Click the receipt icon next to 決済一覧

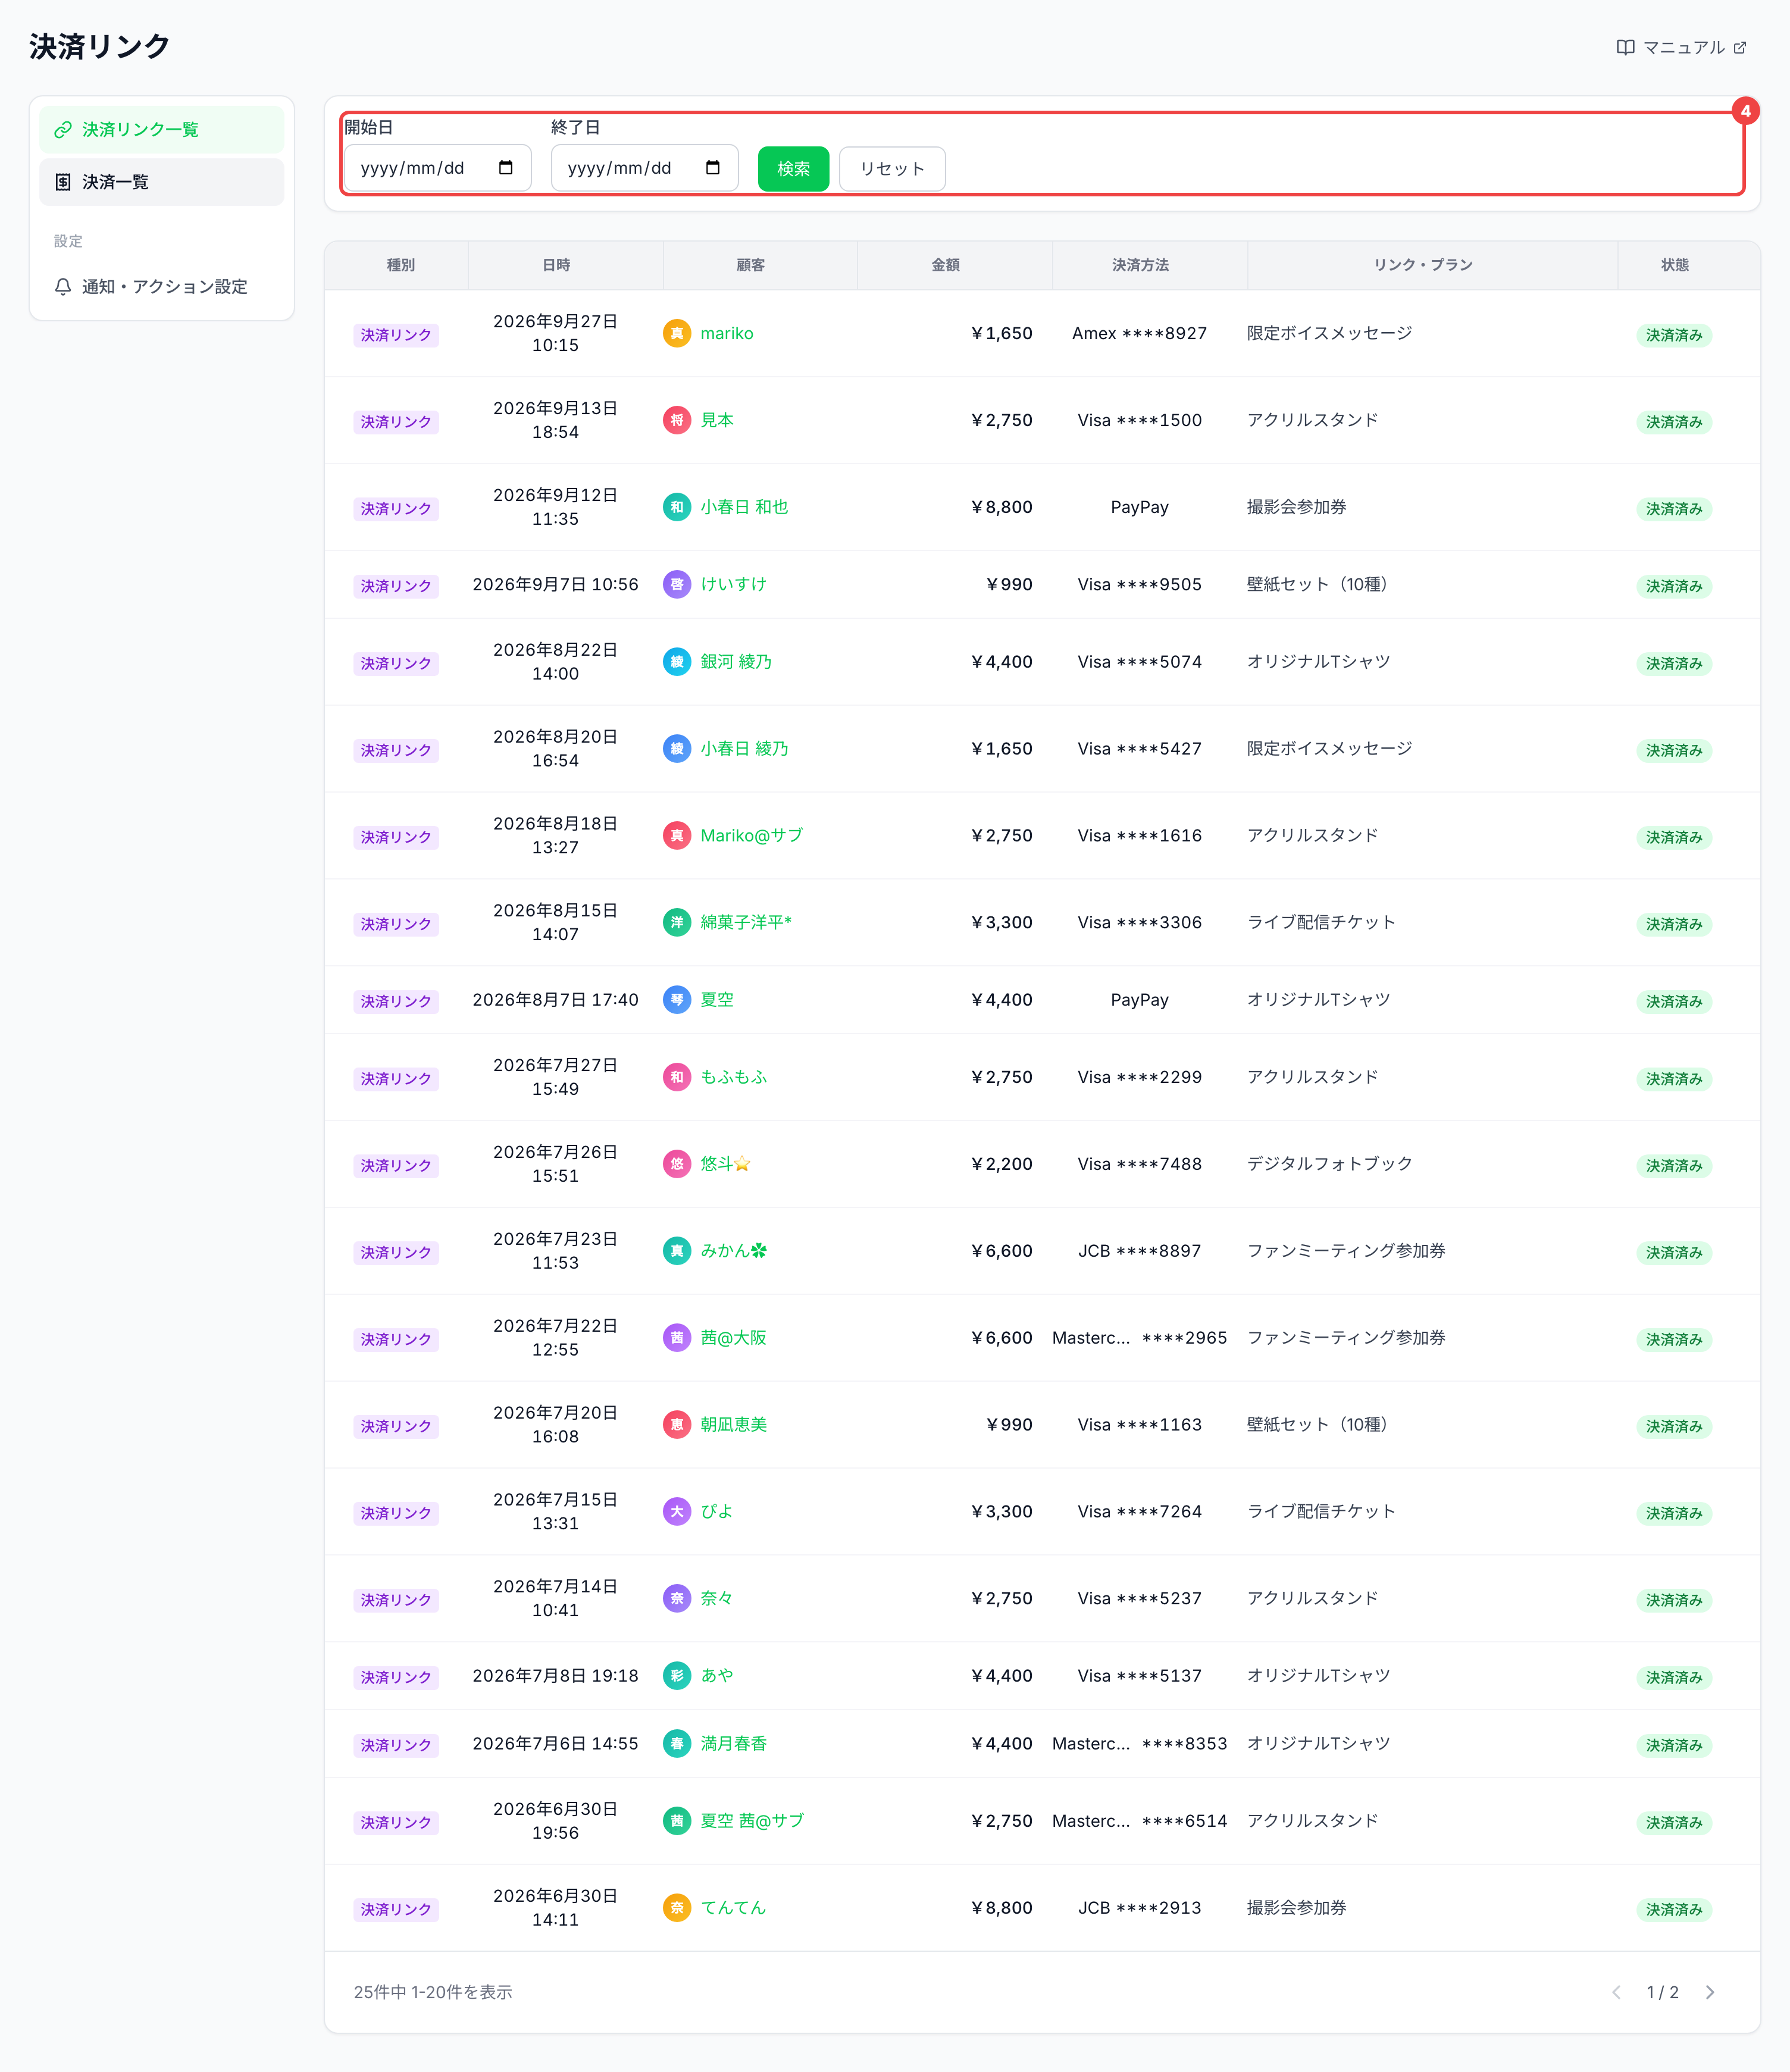click(63, 182)
